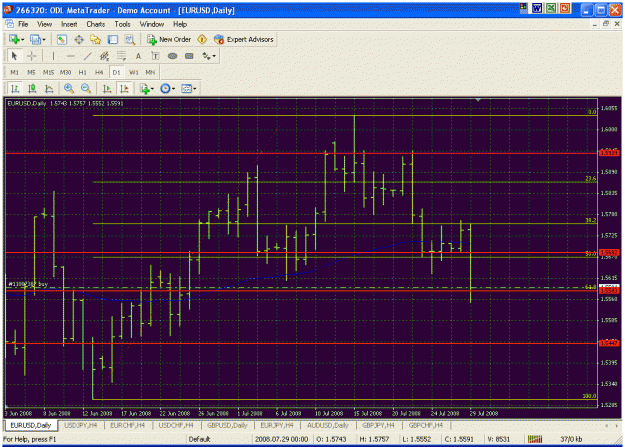Switch to the GBPCHF,H4 chart tab

click(x=426, y=425)
